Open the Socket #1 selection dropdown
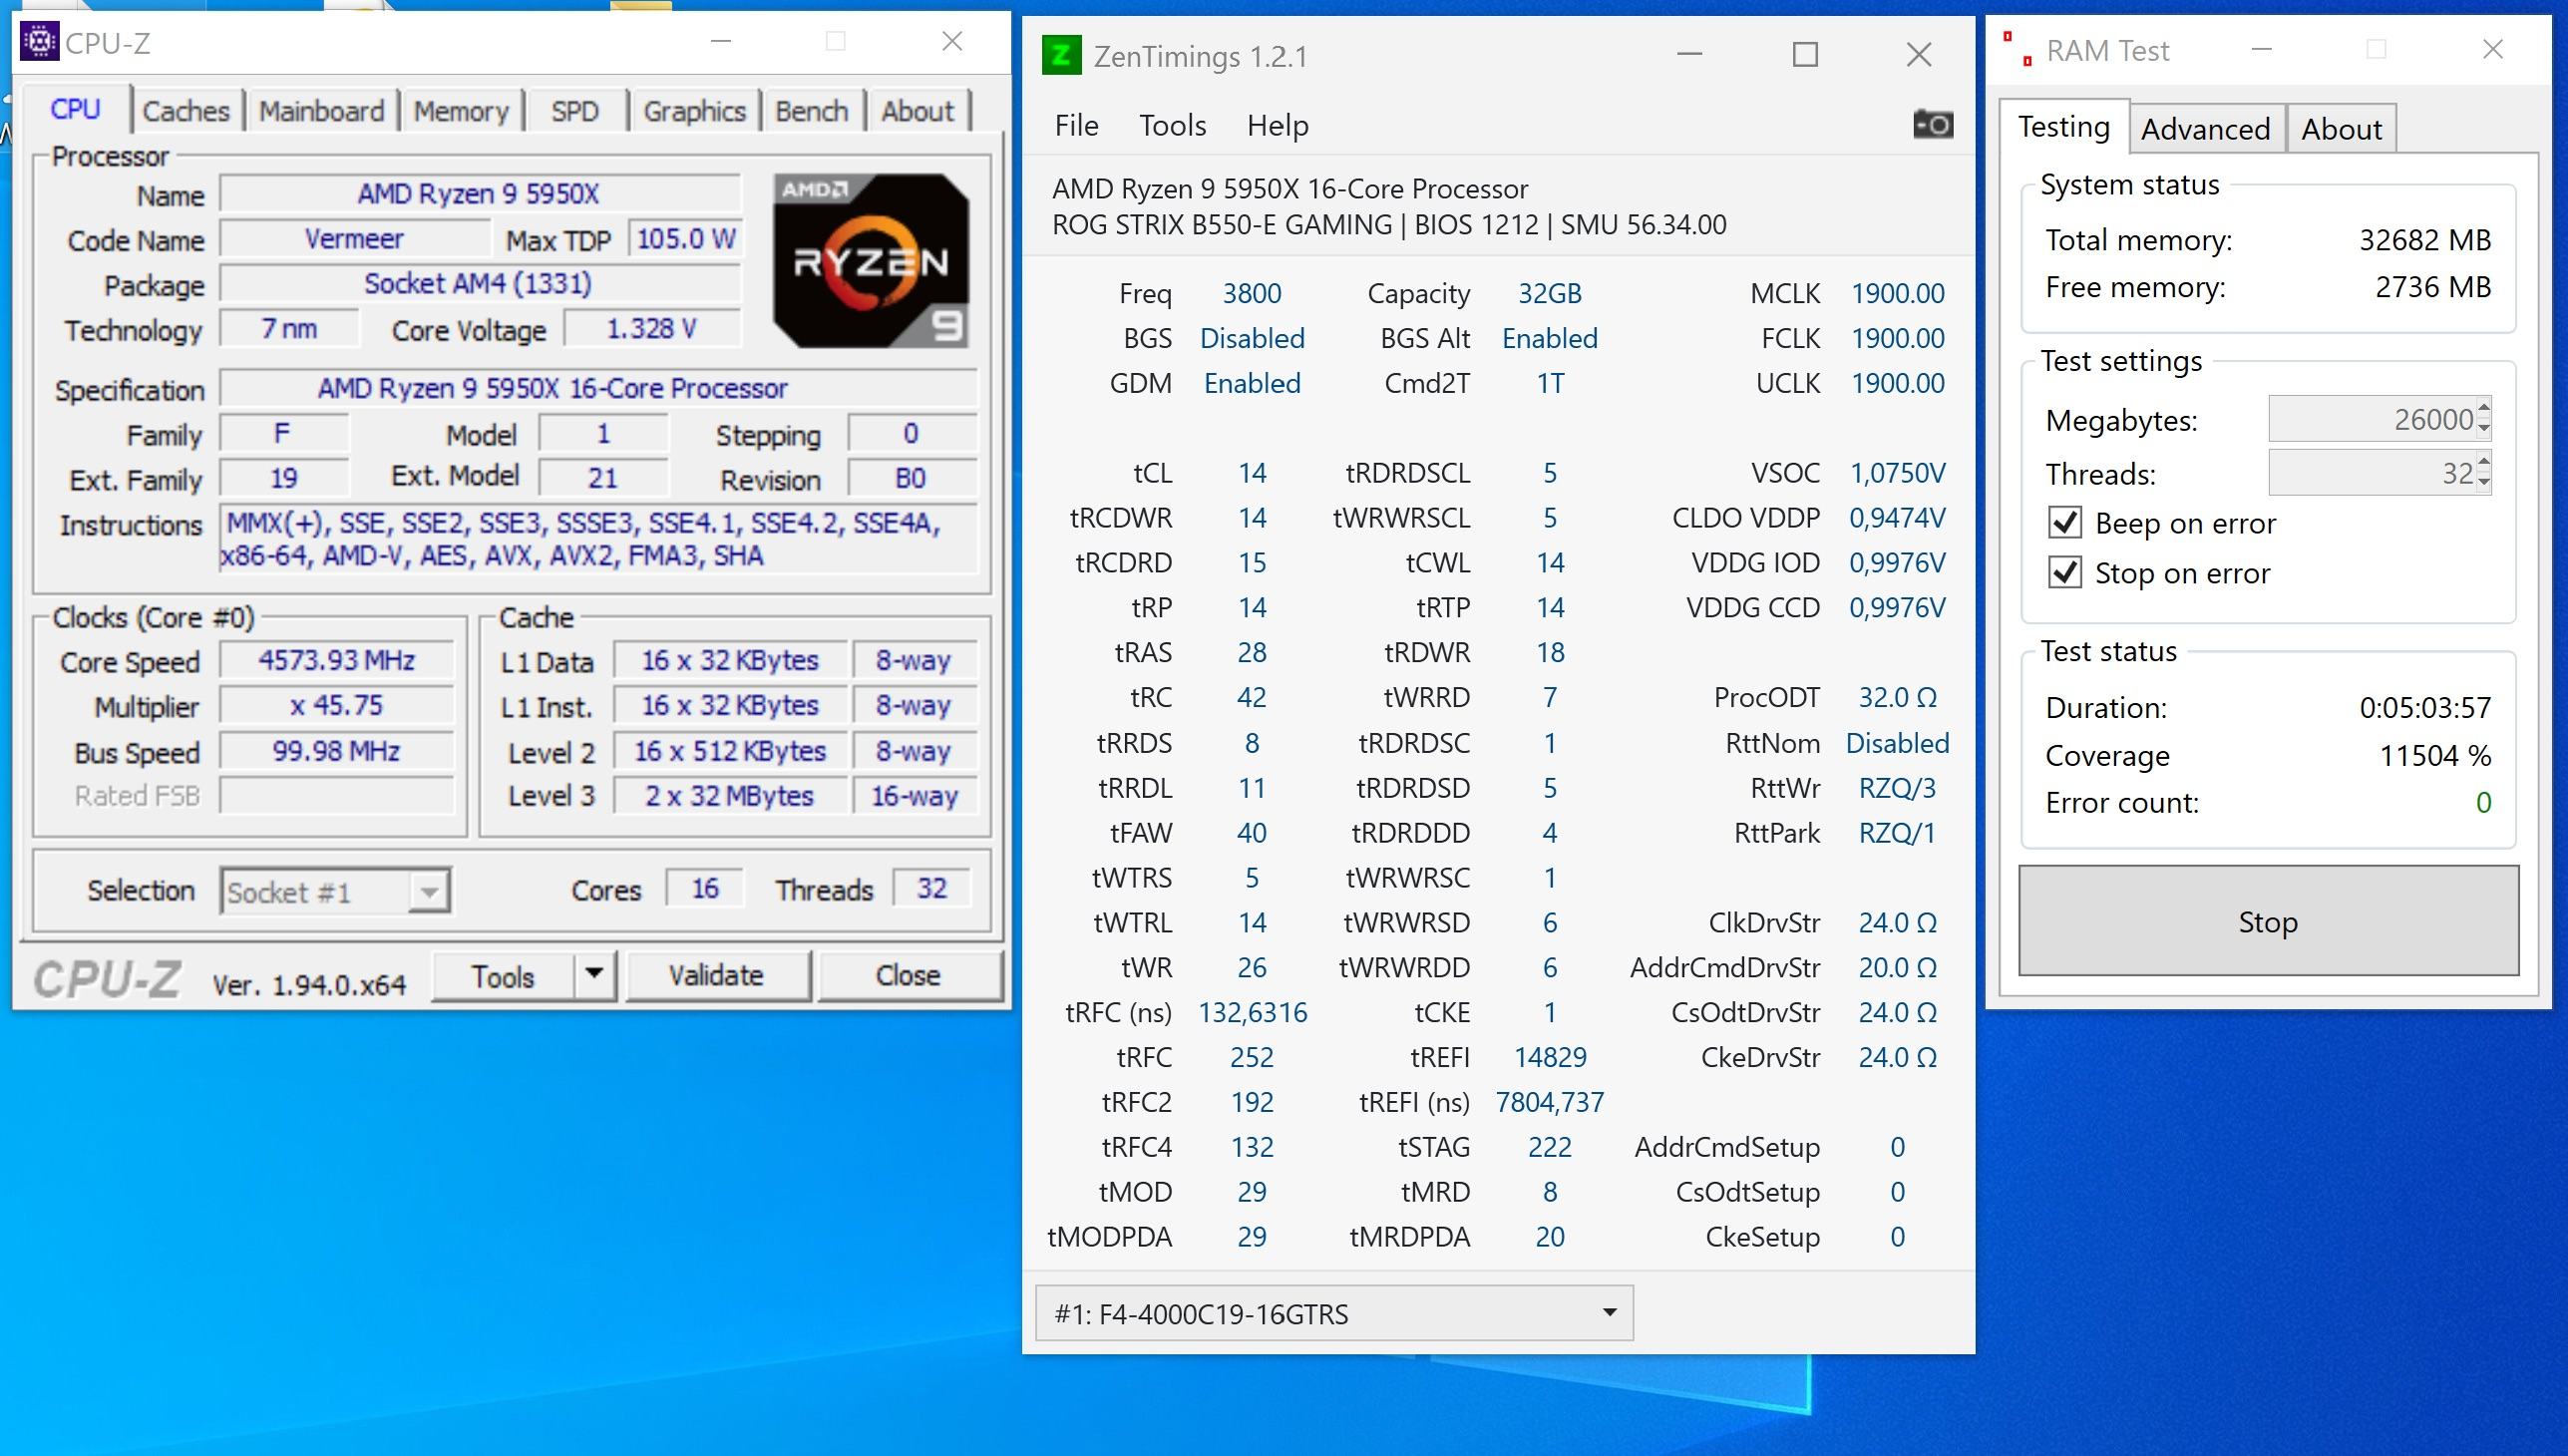Screen dimensions: 2568x1456 [x=335, y=891]
